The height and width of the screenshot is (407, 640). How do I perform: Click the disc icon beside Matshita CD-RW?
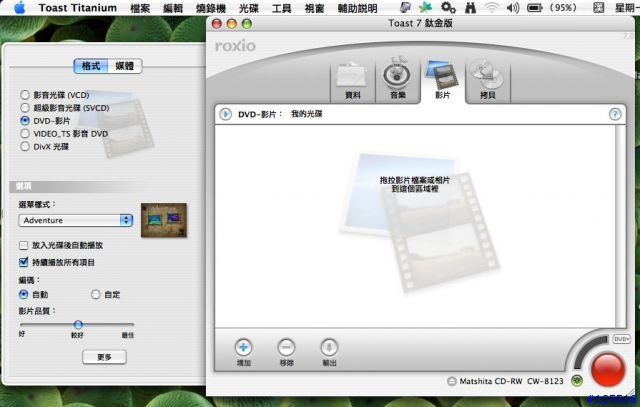click(x=451, y=381)
